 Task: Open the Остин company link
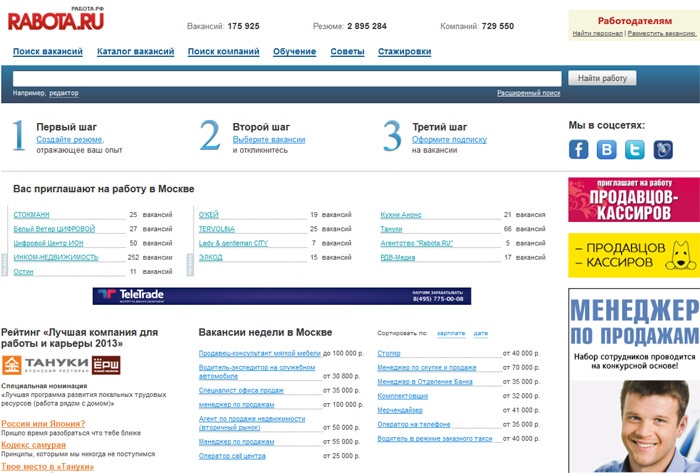[23, 272]
